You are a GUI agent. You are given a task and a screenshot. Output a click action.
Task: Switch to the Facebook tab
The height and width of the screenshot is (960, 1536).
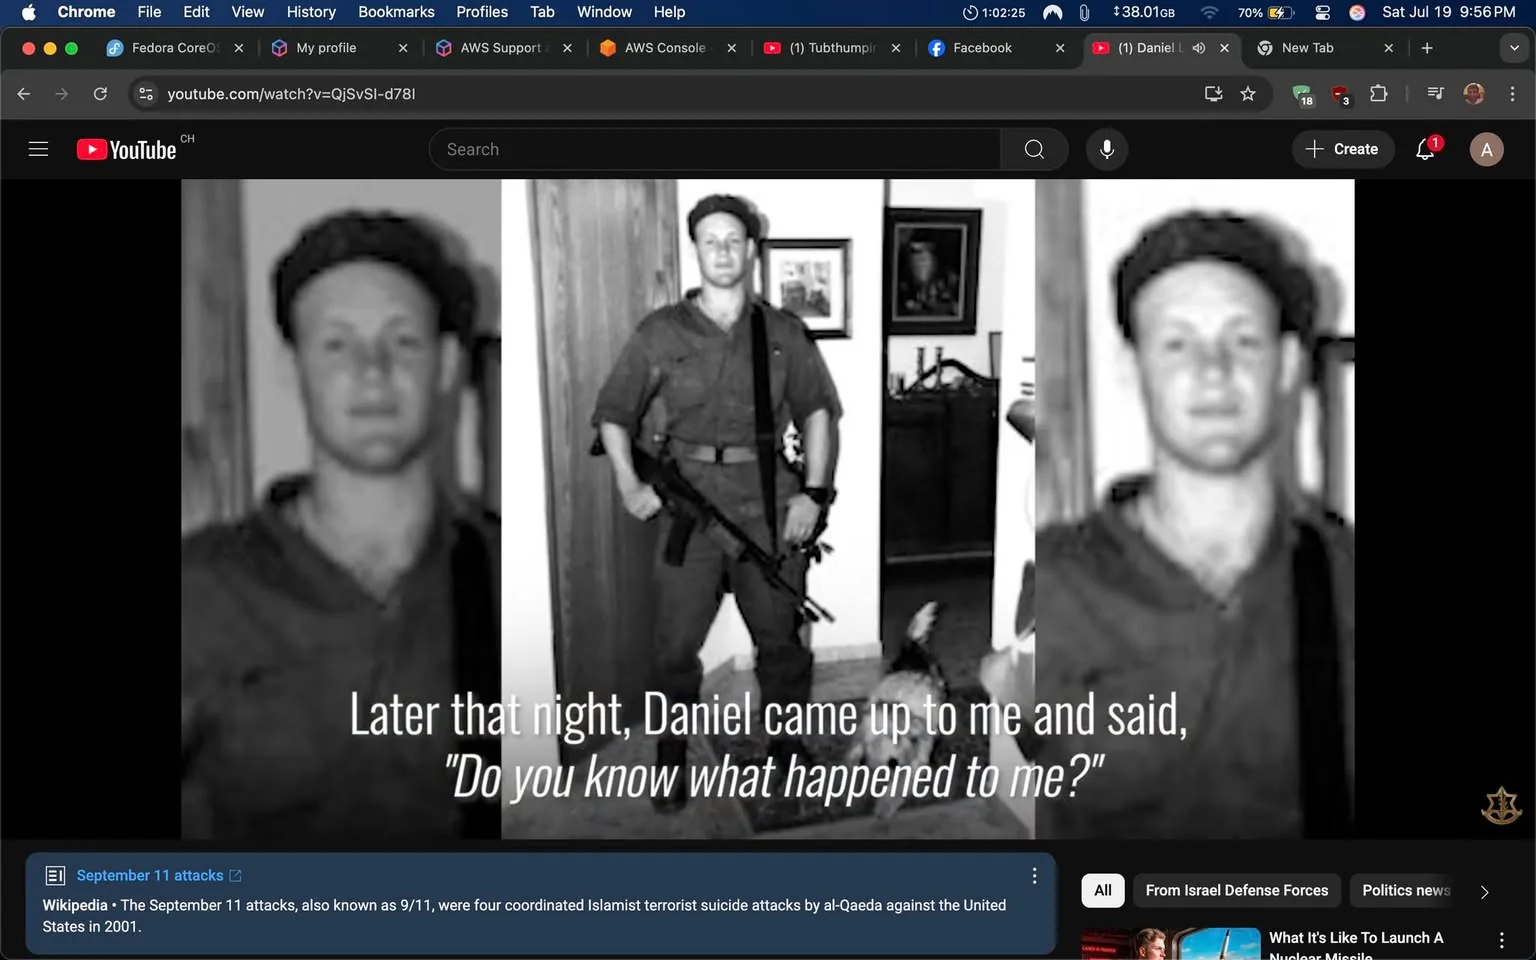click(x=982, y=48)
